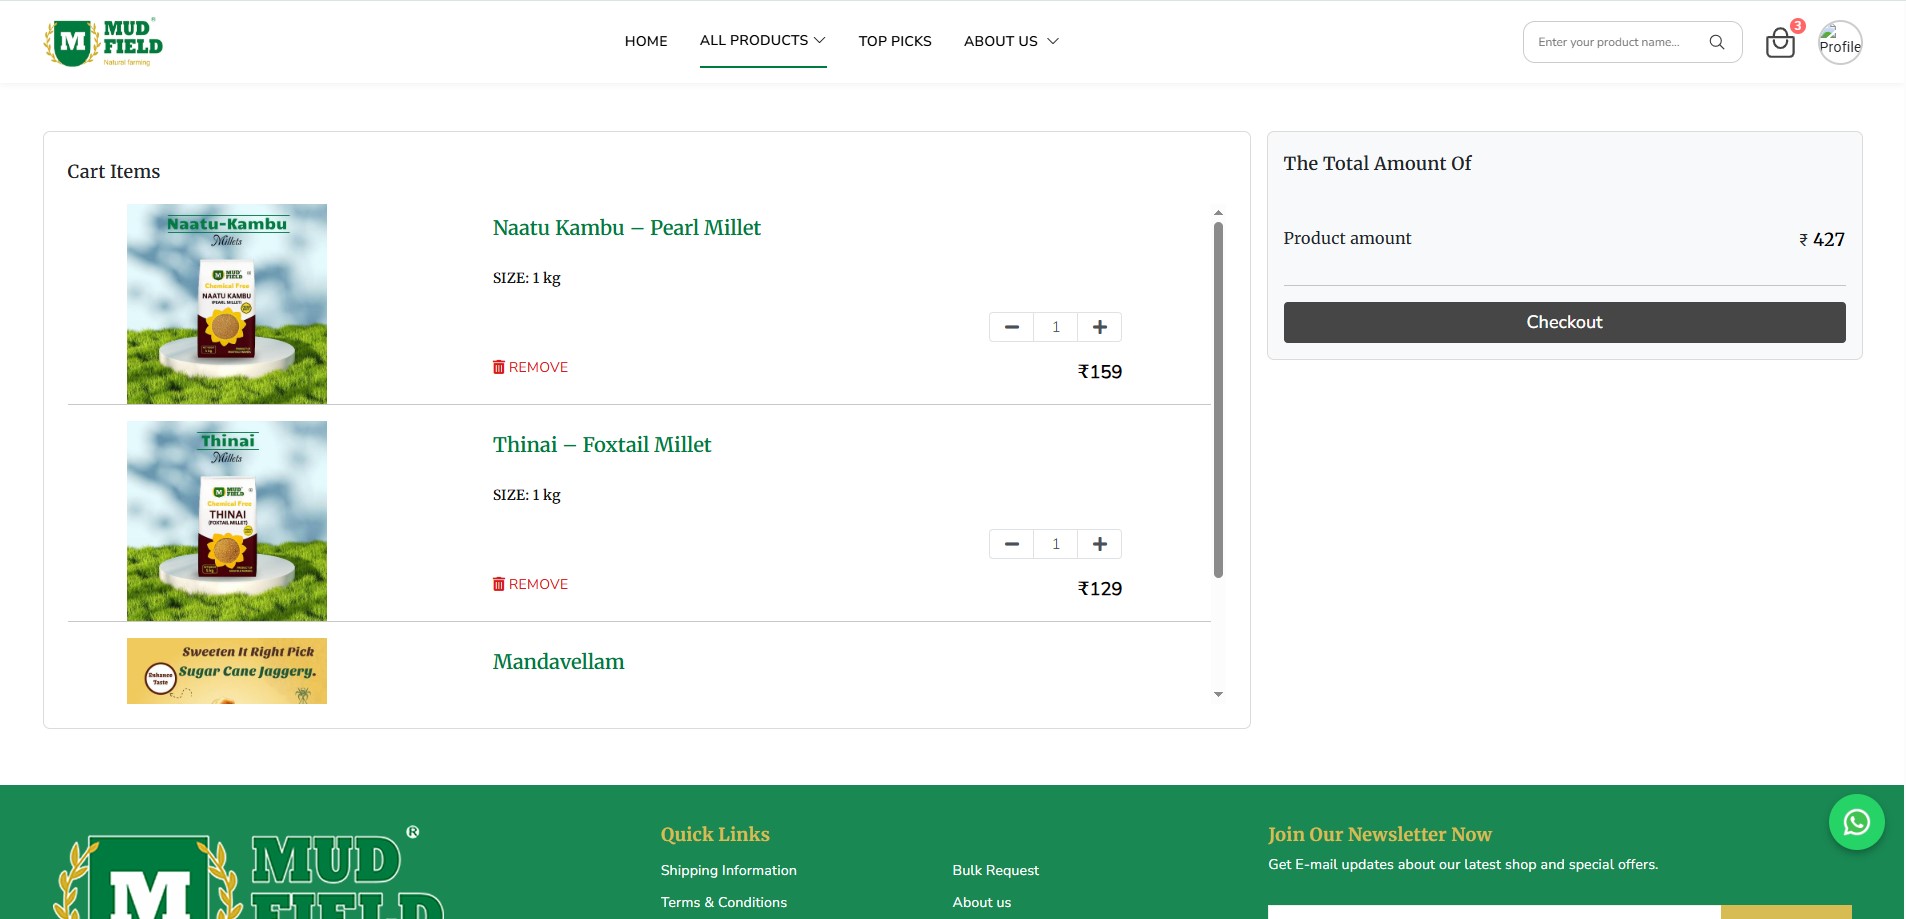1906x919 pixels.
Task: Decrease Naatu Kambu quantity with minus
Action: pos(1012,327)
